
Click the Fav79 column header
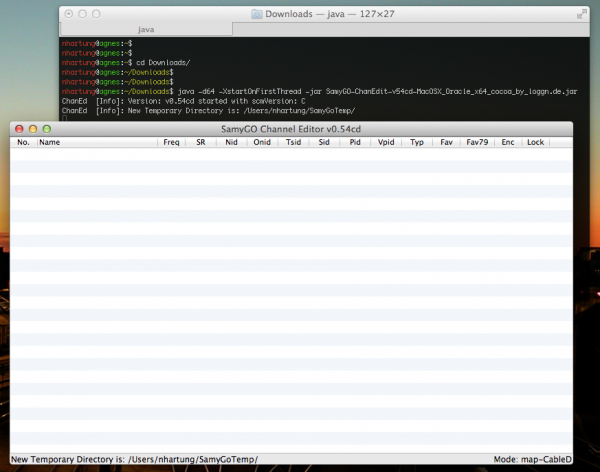477,142
